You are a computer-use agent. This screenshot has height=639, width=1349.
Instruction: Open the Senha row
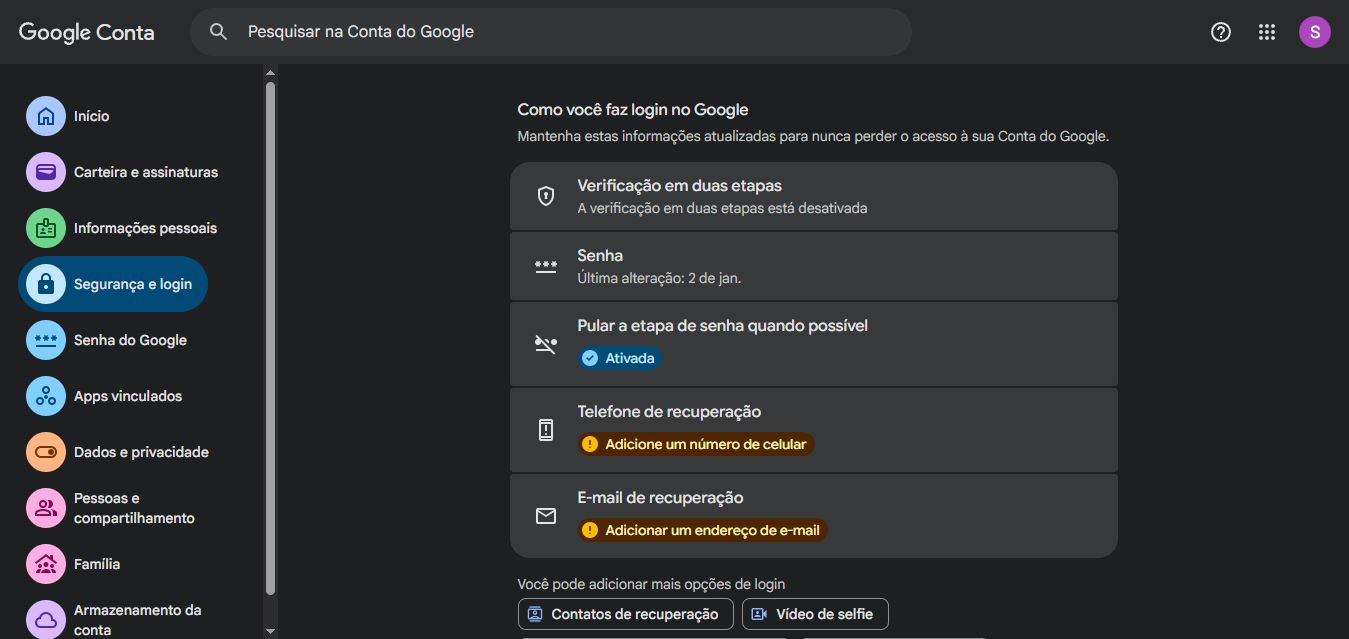pyautogui.click(x=814, y=266)
